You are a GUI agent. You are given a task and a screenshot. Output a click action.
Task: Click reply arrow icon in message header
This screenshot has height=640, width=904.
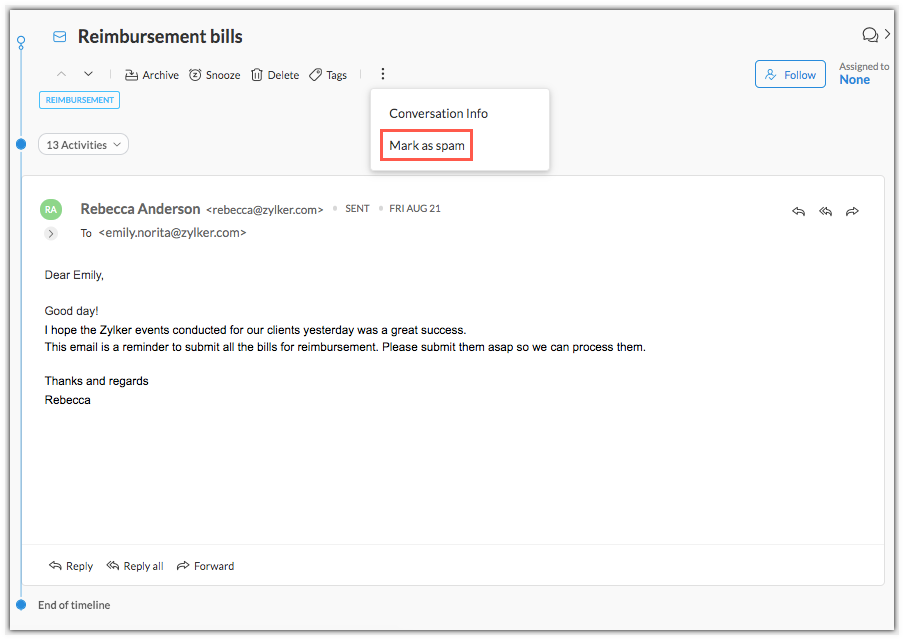[x=798, y=211]
